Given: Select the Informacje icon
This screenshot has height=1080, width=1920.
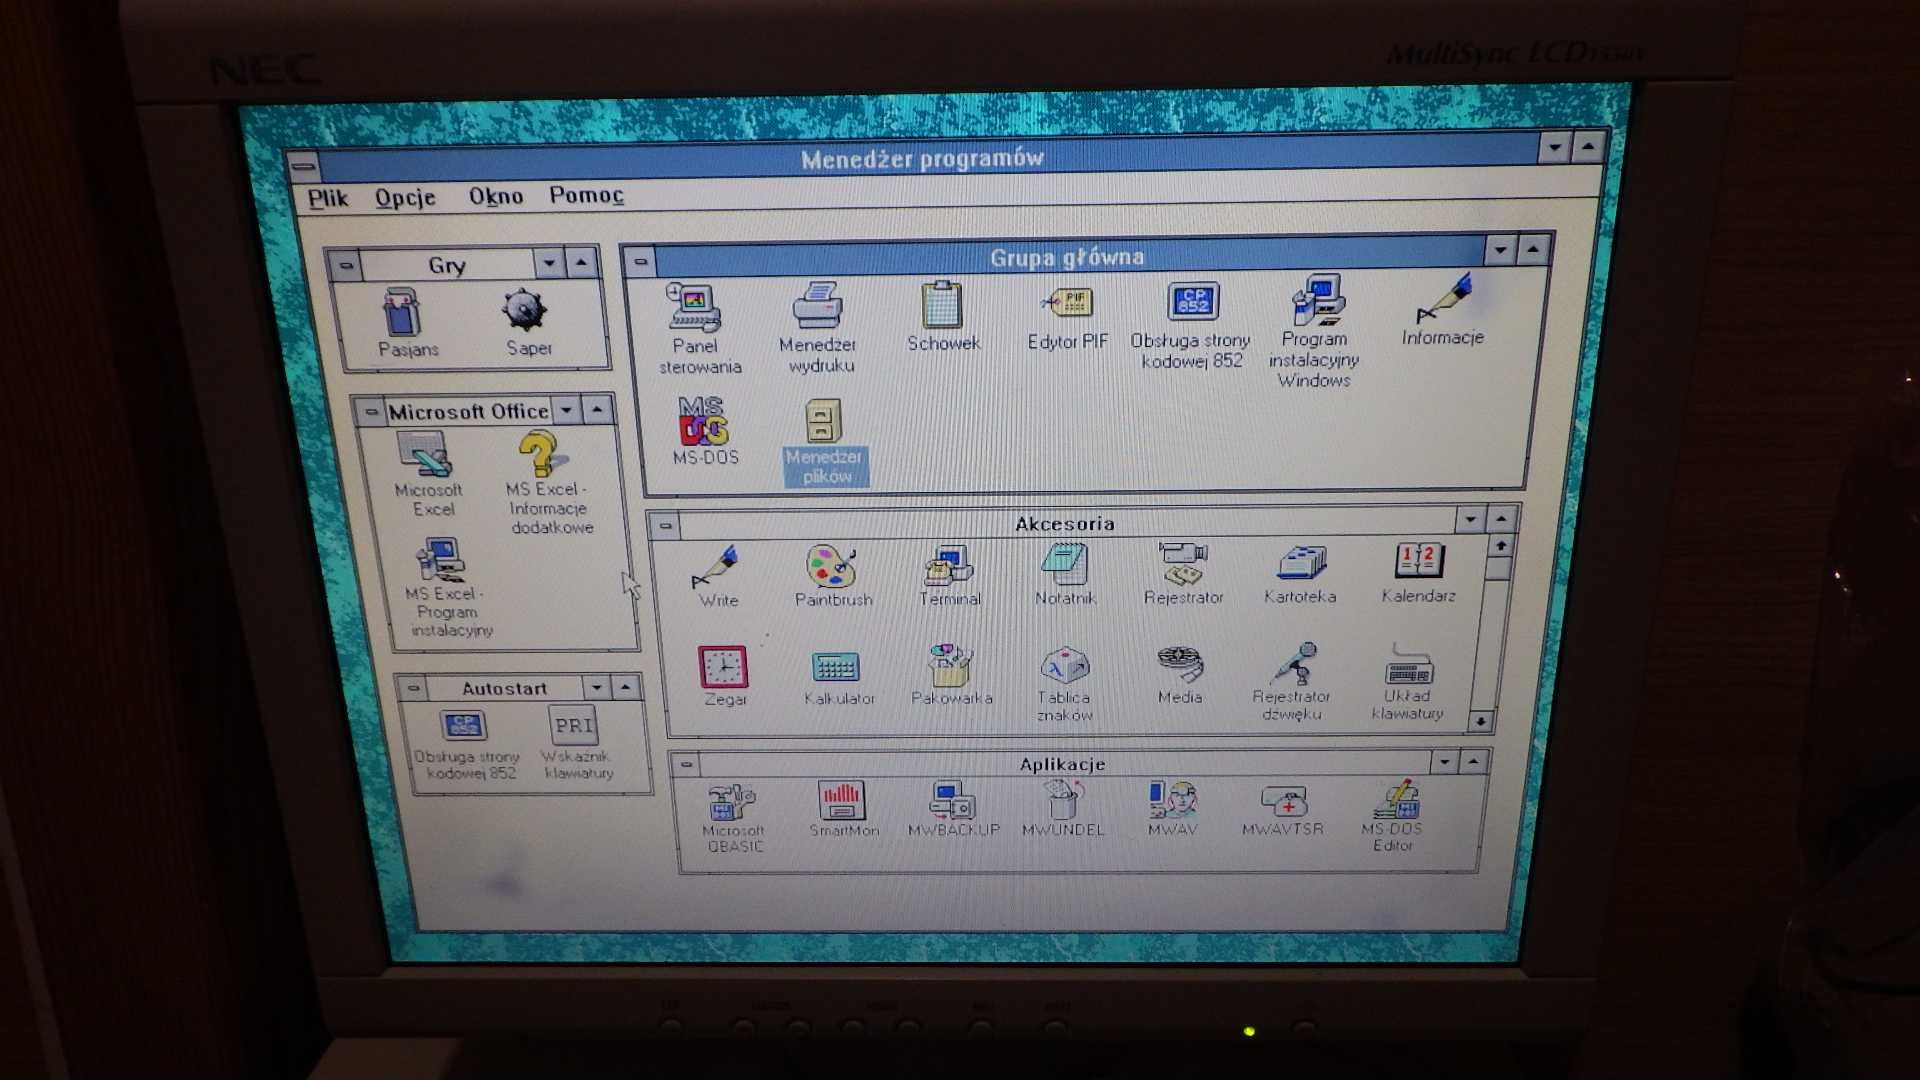Looking at the screenshot, I should point(1445,298).
